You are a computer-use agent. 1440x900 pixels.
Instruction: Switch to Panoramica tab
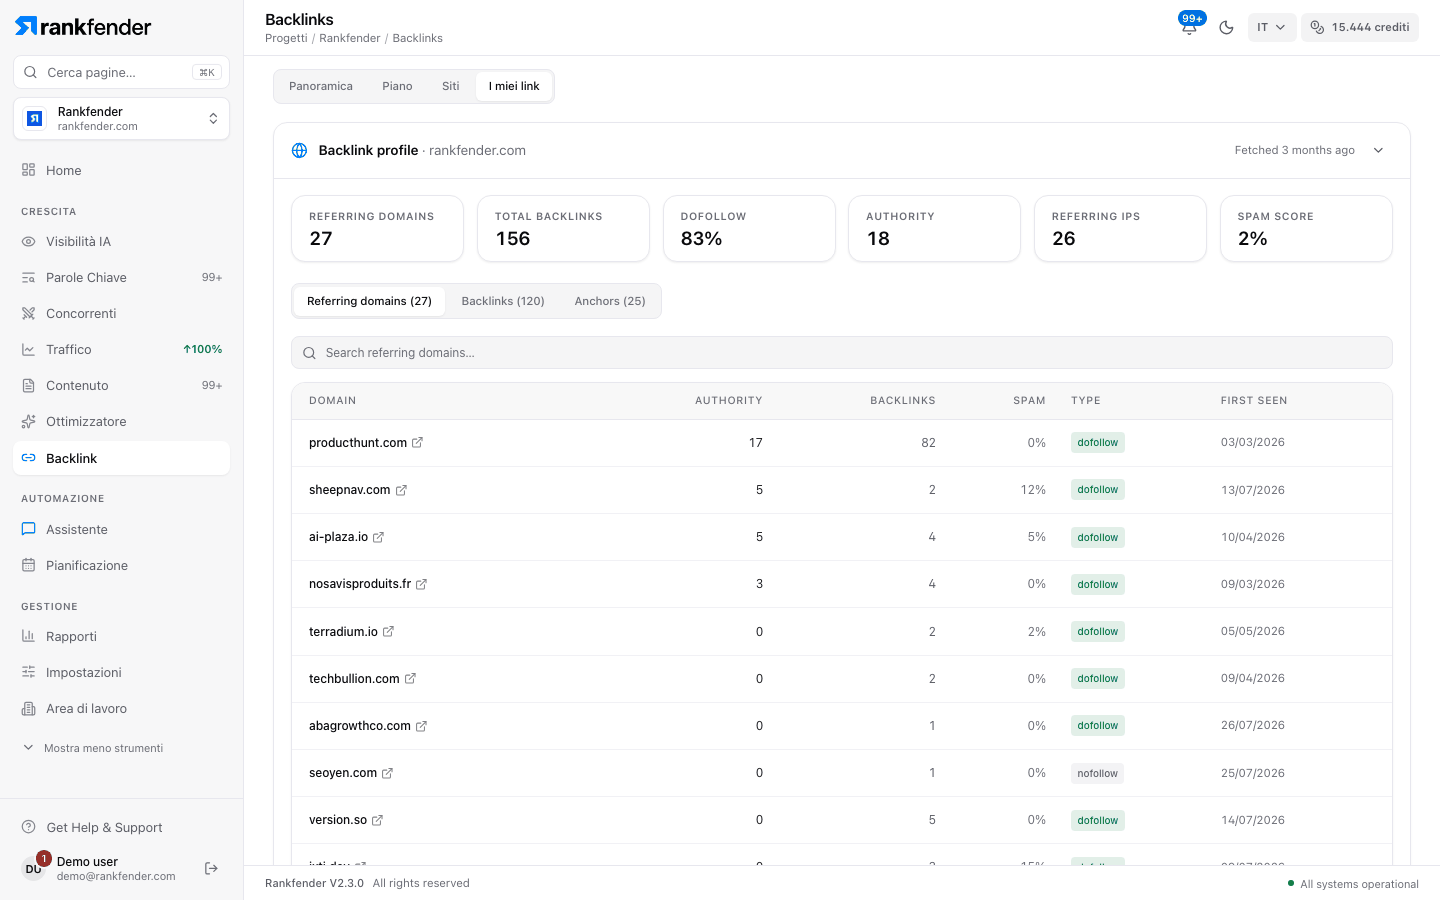[x=321, y=86]
